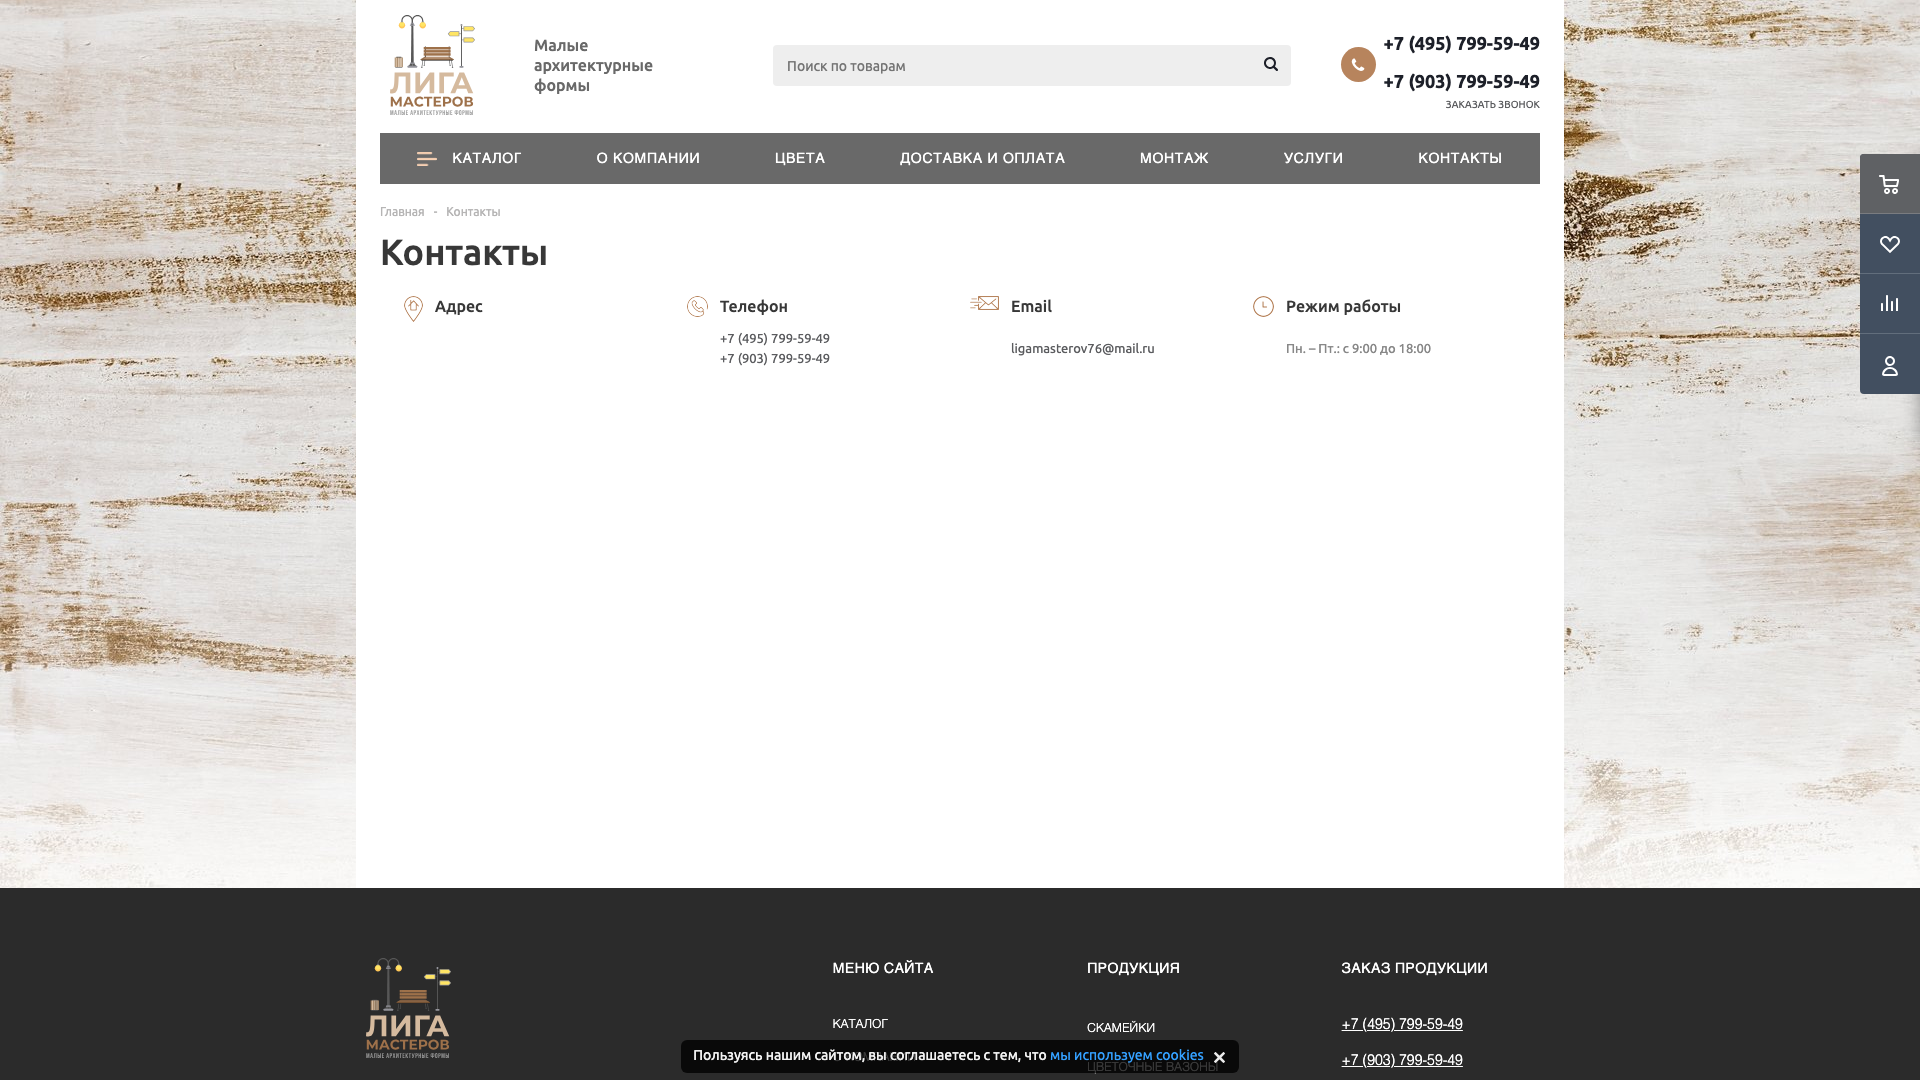
Task: Close the cookies notification
Action: click(1219, 1057)
